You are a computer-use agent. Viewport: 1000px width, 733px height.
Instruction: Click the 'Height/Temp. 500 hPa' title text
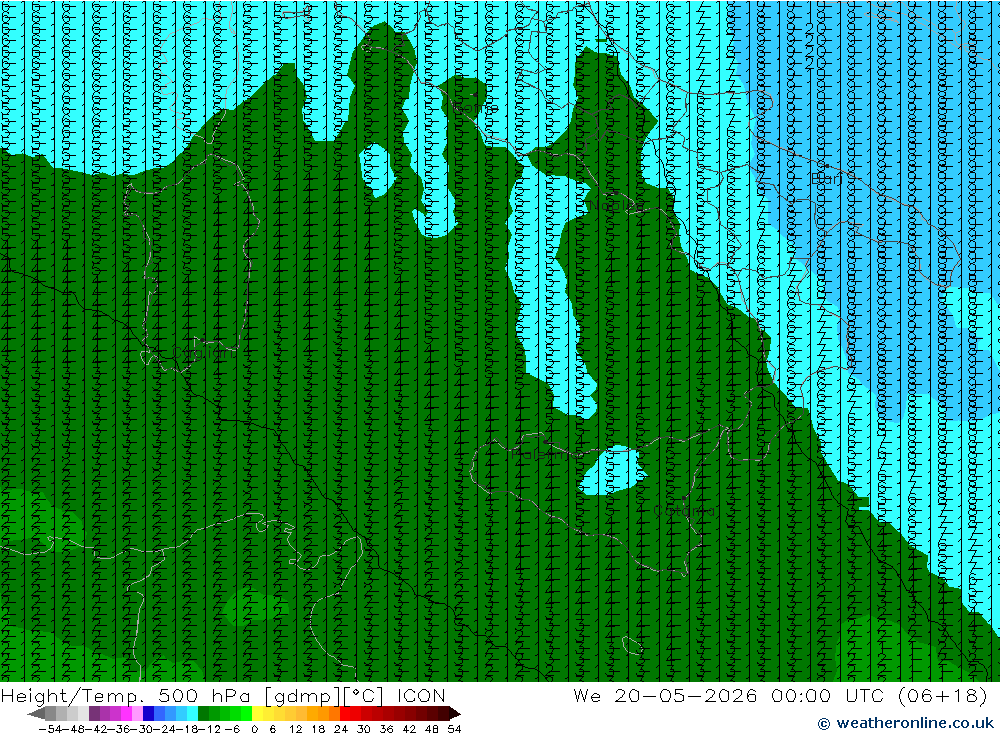[x=126, y=695]
